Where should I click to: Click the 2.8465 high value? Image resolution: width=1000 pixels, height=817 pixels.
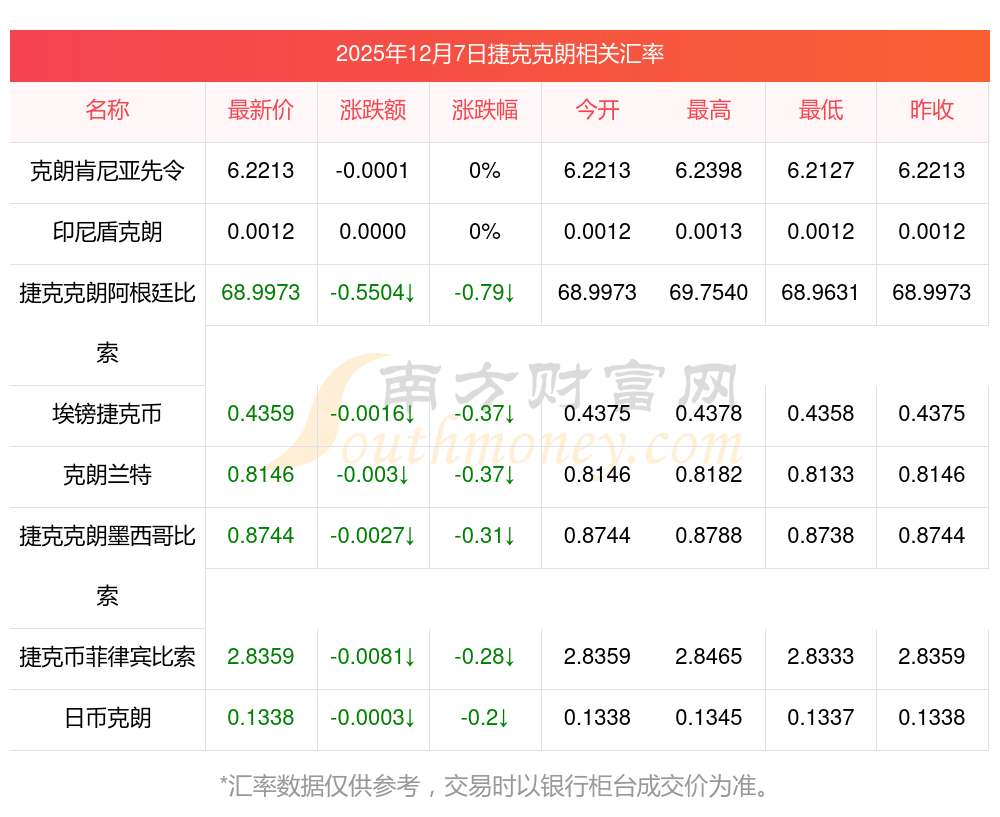point(709,656)
